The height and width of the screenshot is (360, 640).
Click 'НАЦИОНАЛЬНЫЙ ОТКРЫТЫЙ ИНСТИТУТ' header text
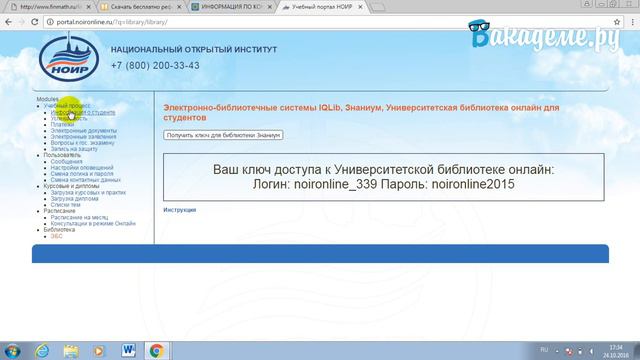(194, 49)
